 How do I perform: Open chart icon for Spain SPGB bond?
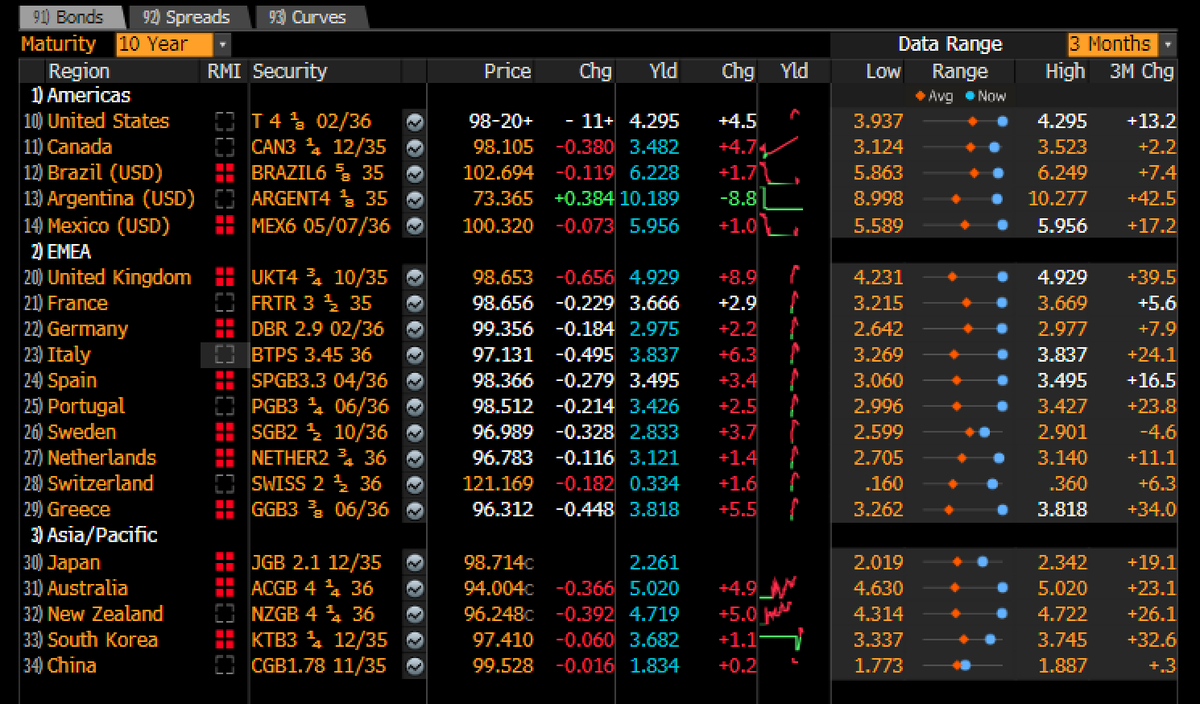point(414,381)
